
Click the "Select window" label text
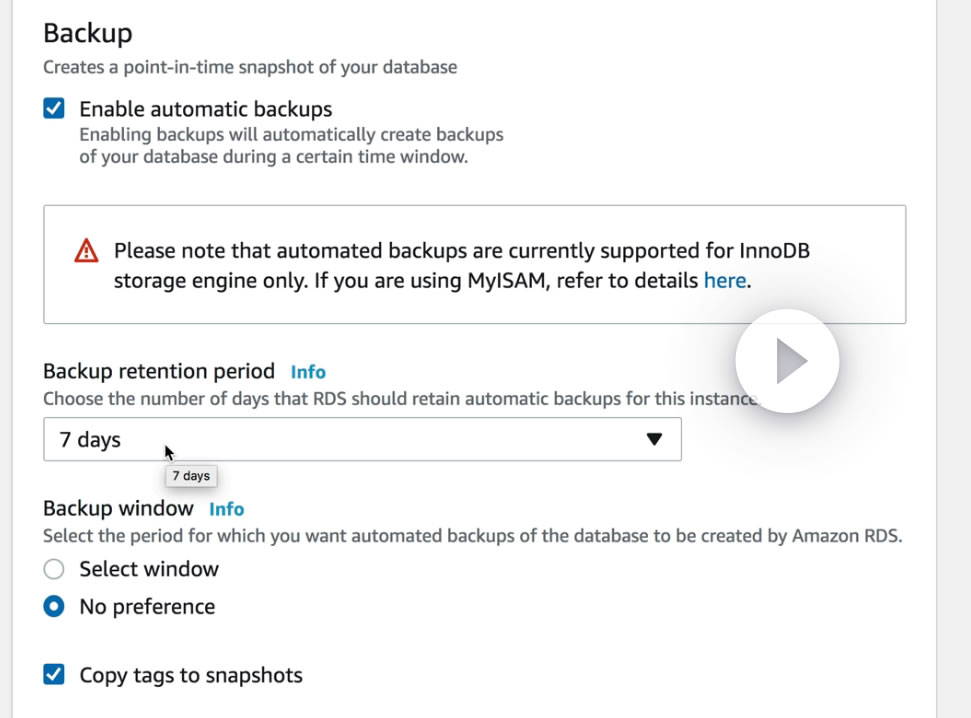point(149,569)
